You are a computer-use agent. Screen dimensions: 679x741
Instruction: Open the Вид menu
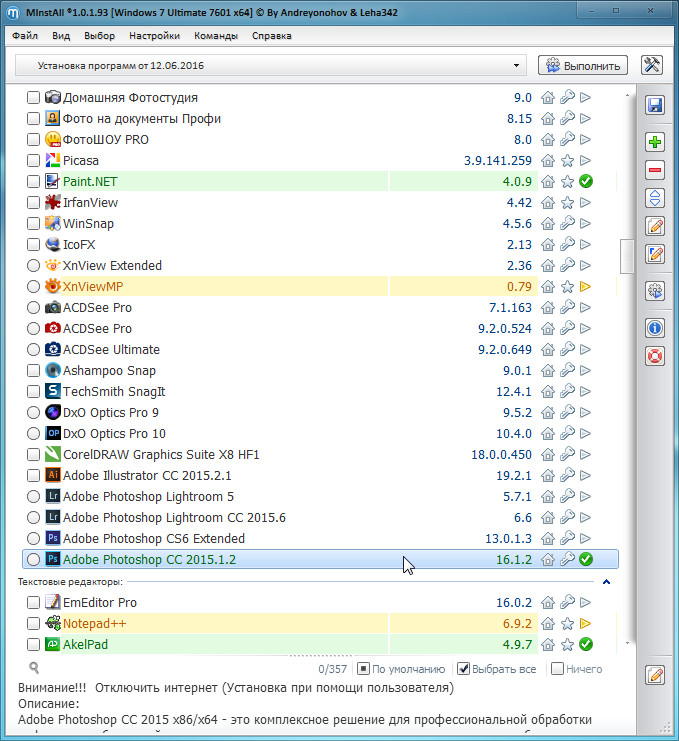61,36
